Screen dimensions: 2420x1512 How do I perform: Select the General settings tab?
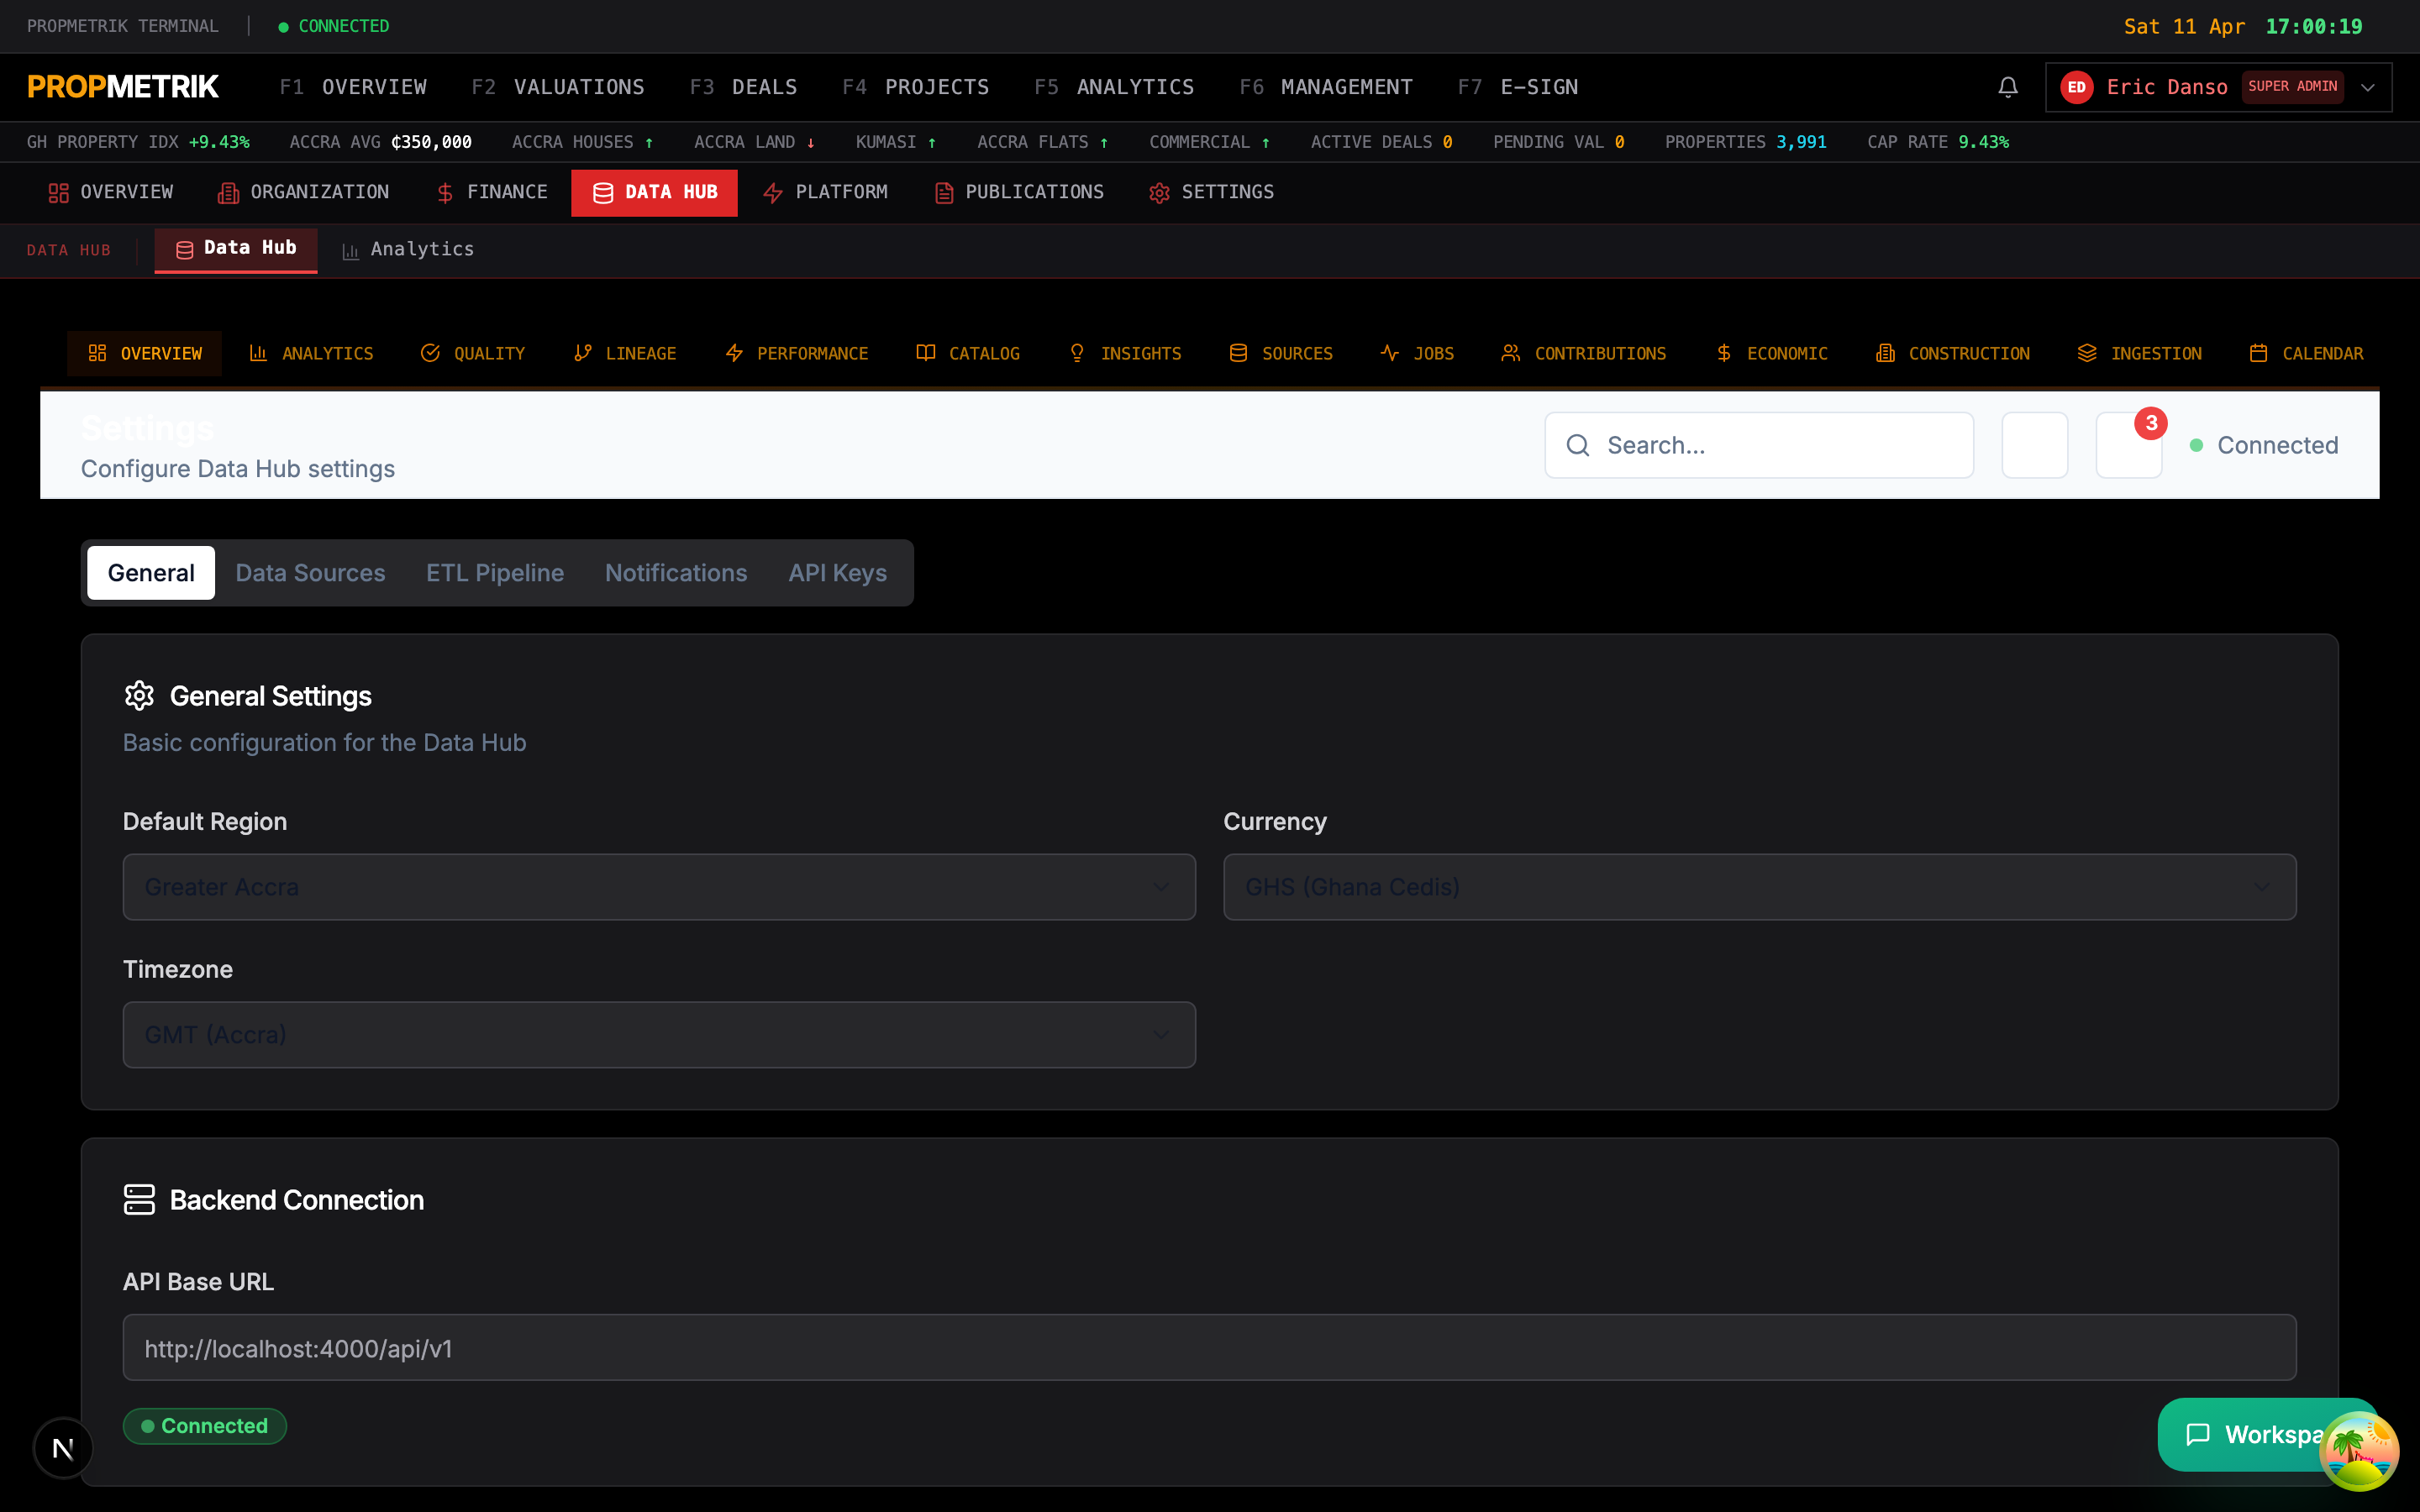point(151,573)
